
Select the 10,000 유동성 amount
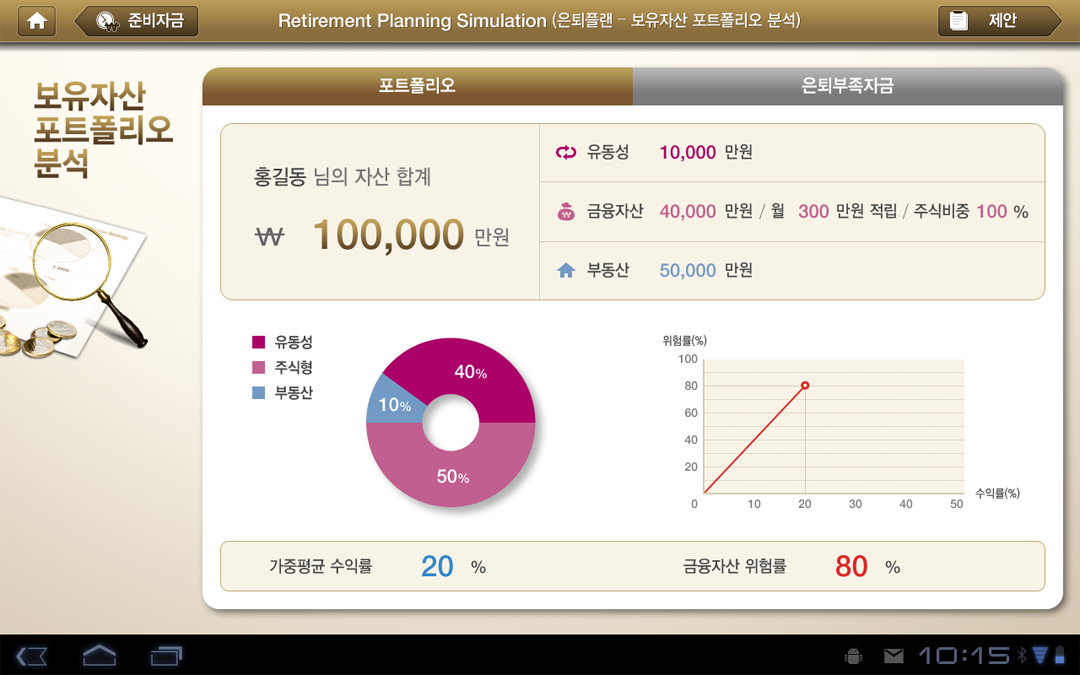[x=687, y=152]
